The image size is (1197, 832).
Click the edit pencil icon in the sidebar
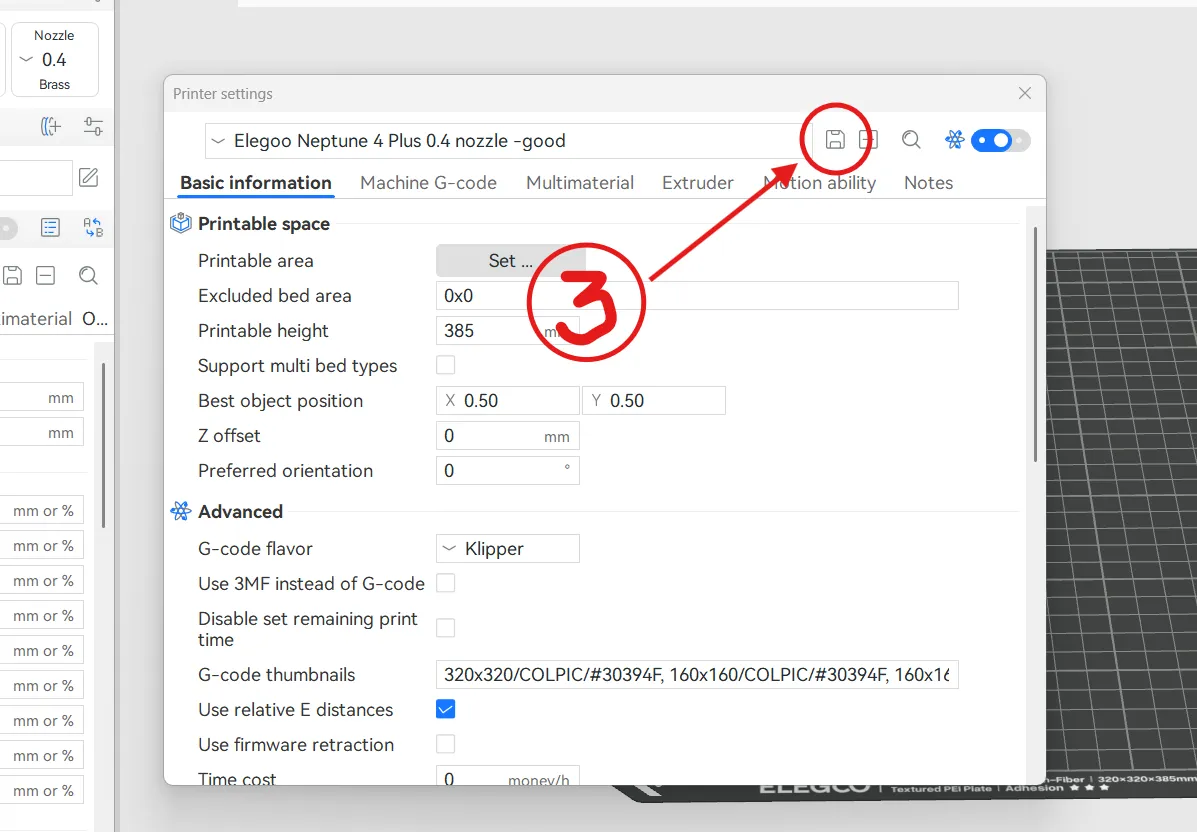tap(89, 178)
